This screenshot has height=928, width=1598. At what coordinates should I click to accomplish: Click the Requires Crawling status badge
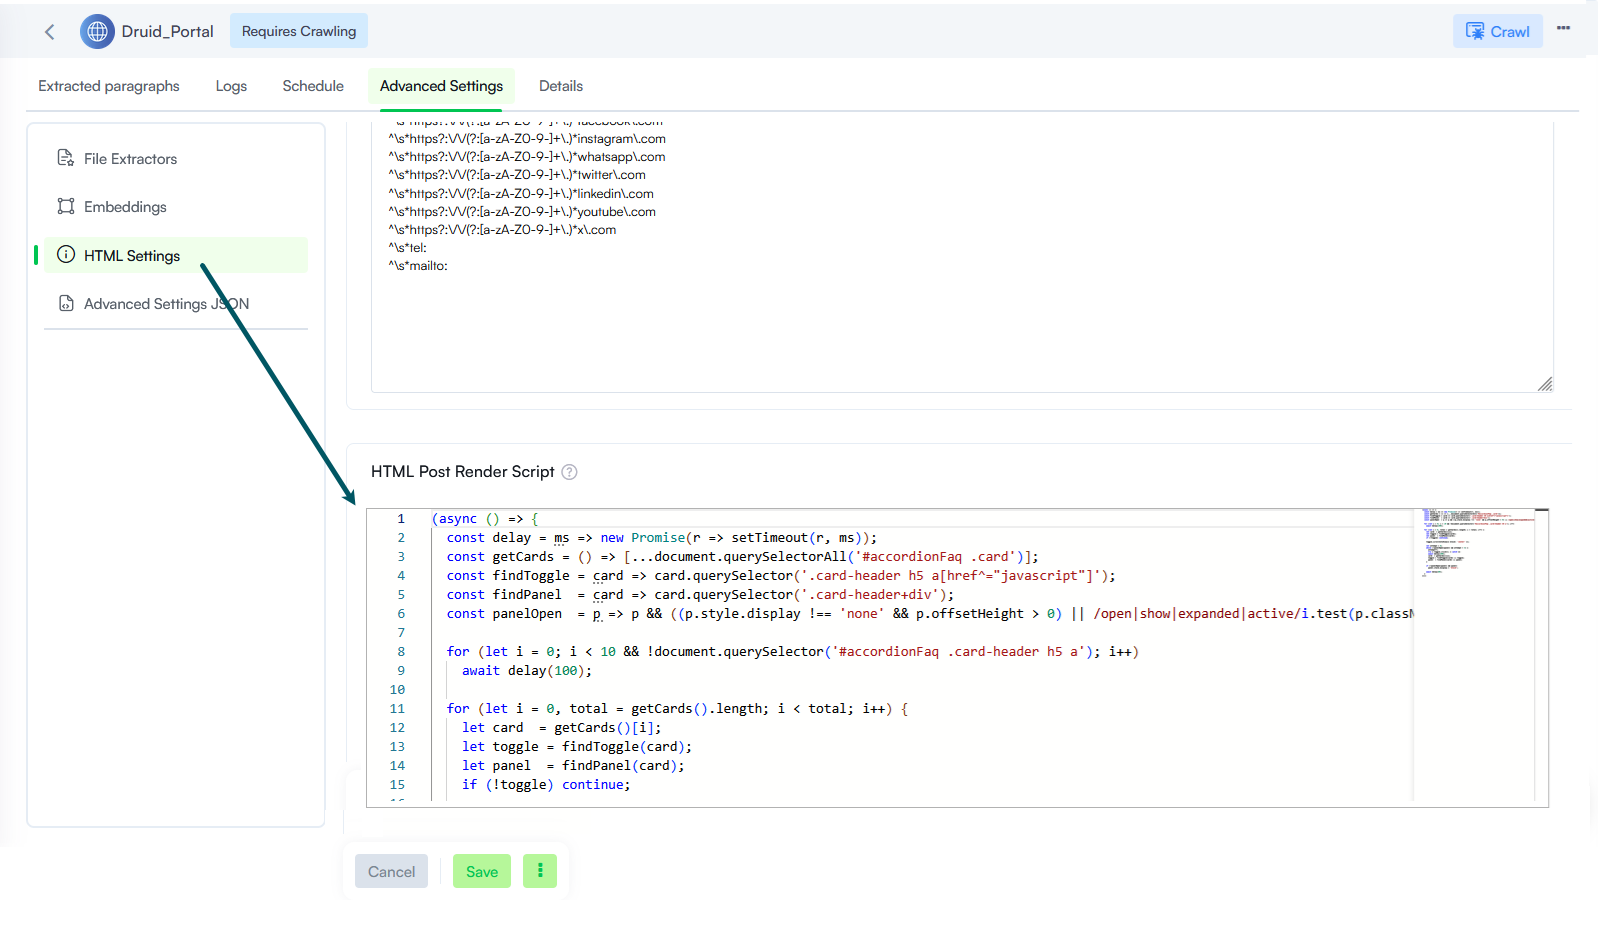pyautogui.click(x=299, y=31)
